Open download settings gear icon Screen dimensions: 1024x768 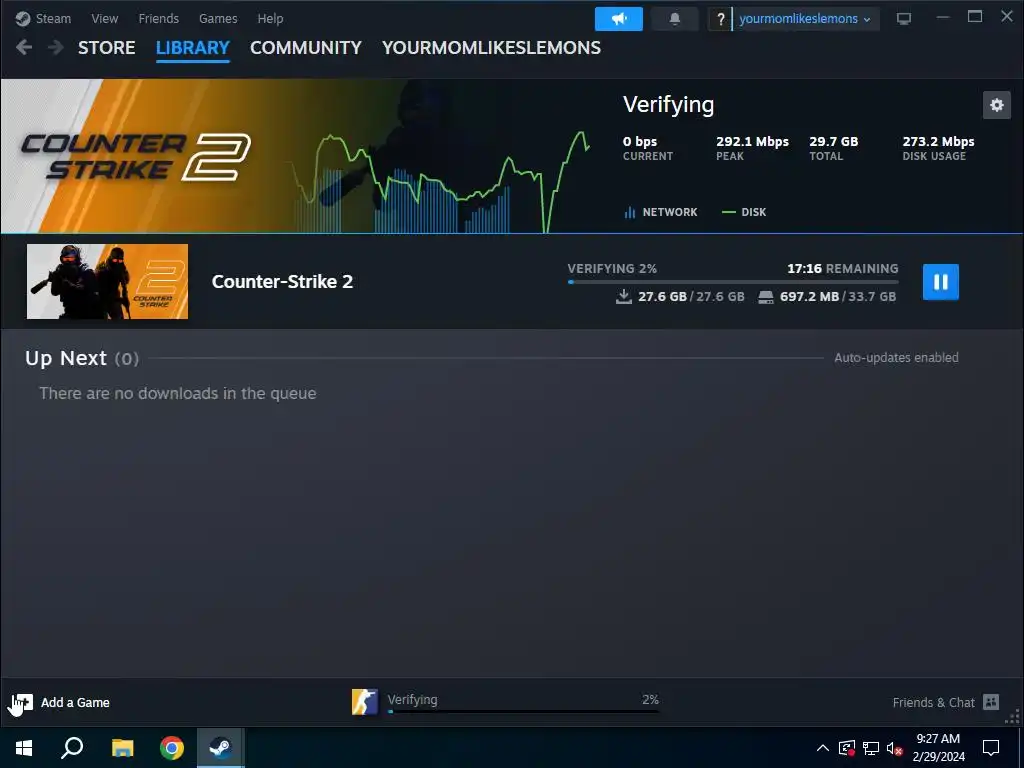click(997, 105)
